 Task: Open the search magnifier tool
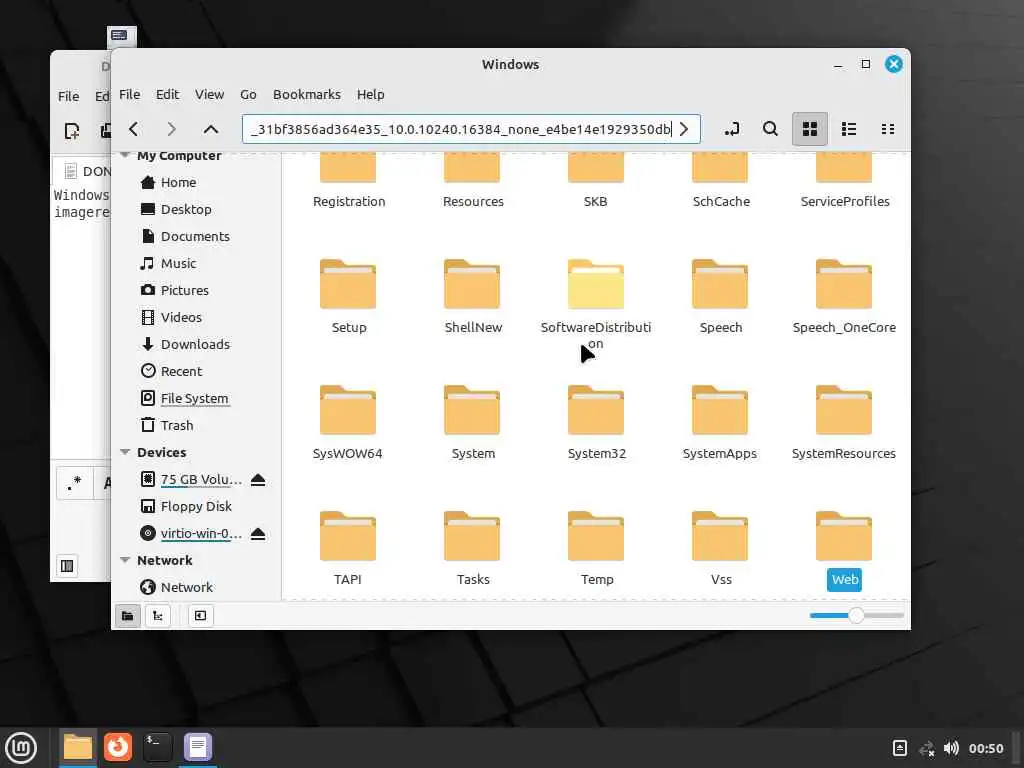(771, 129)
